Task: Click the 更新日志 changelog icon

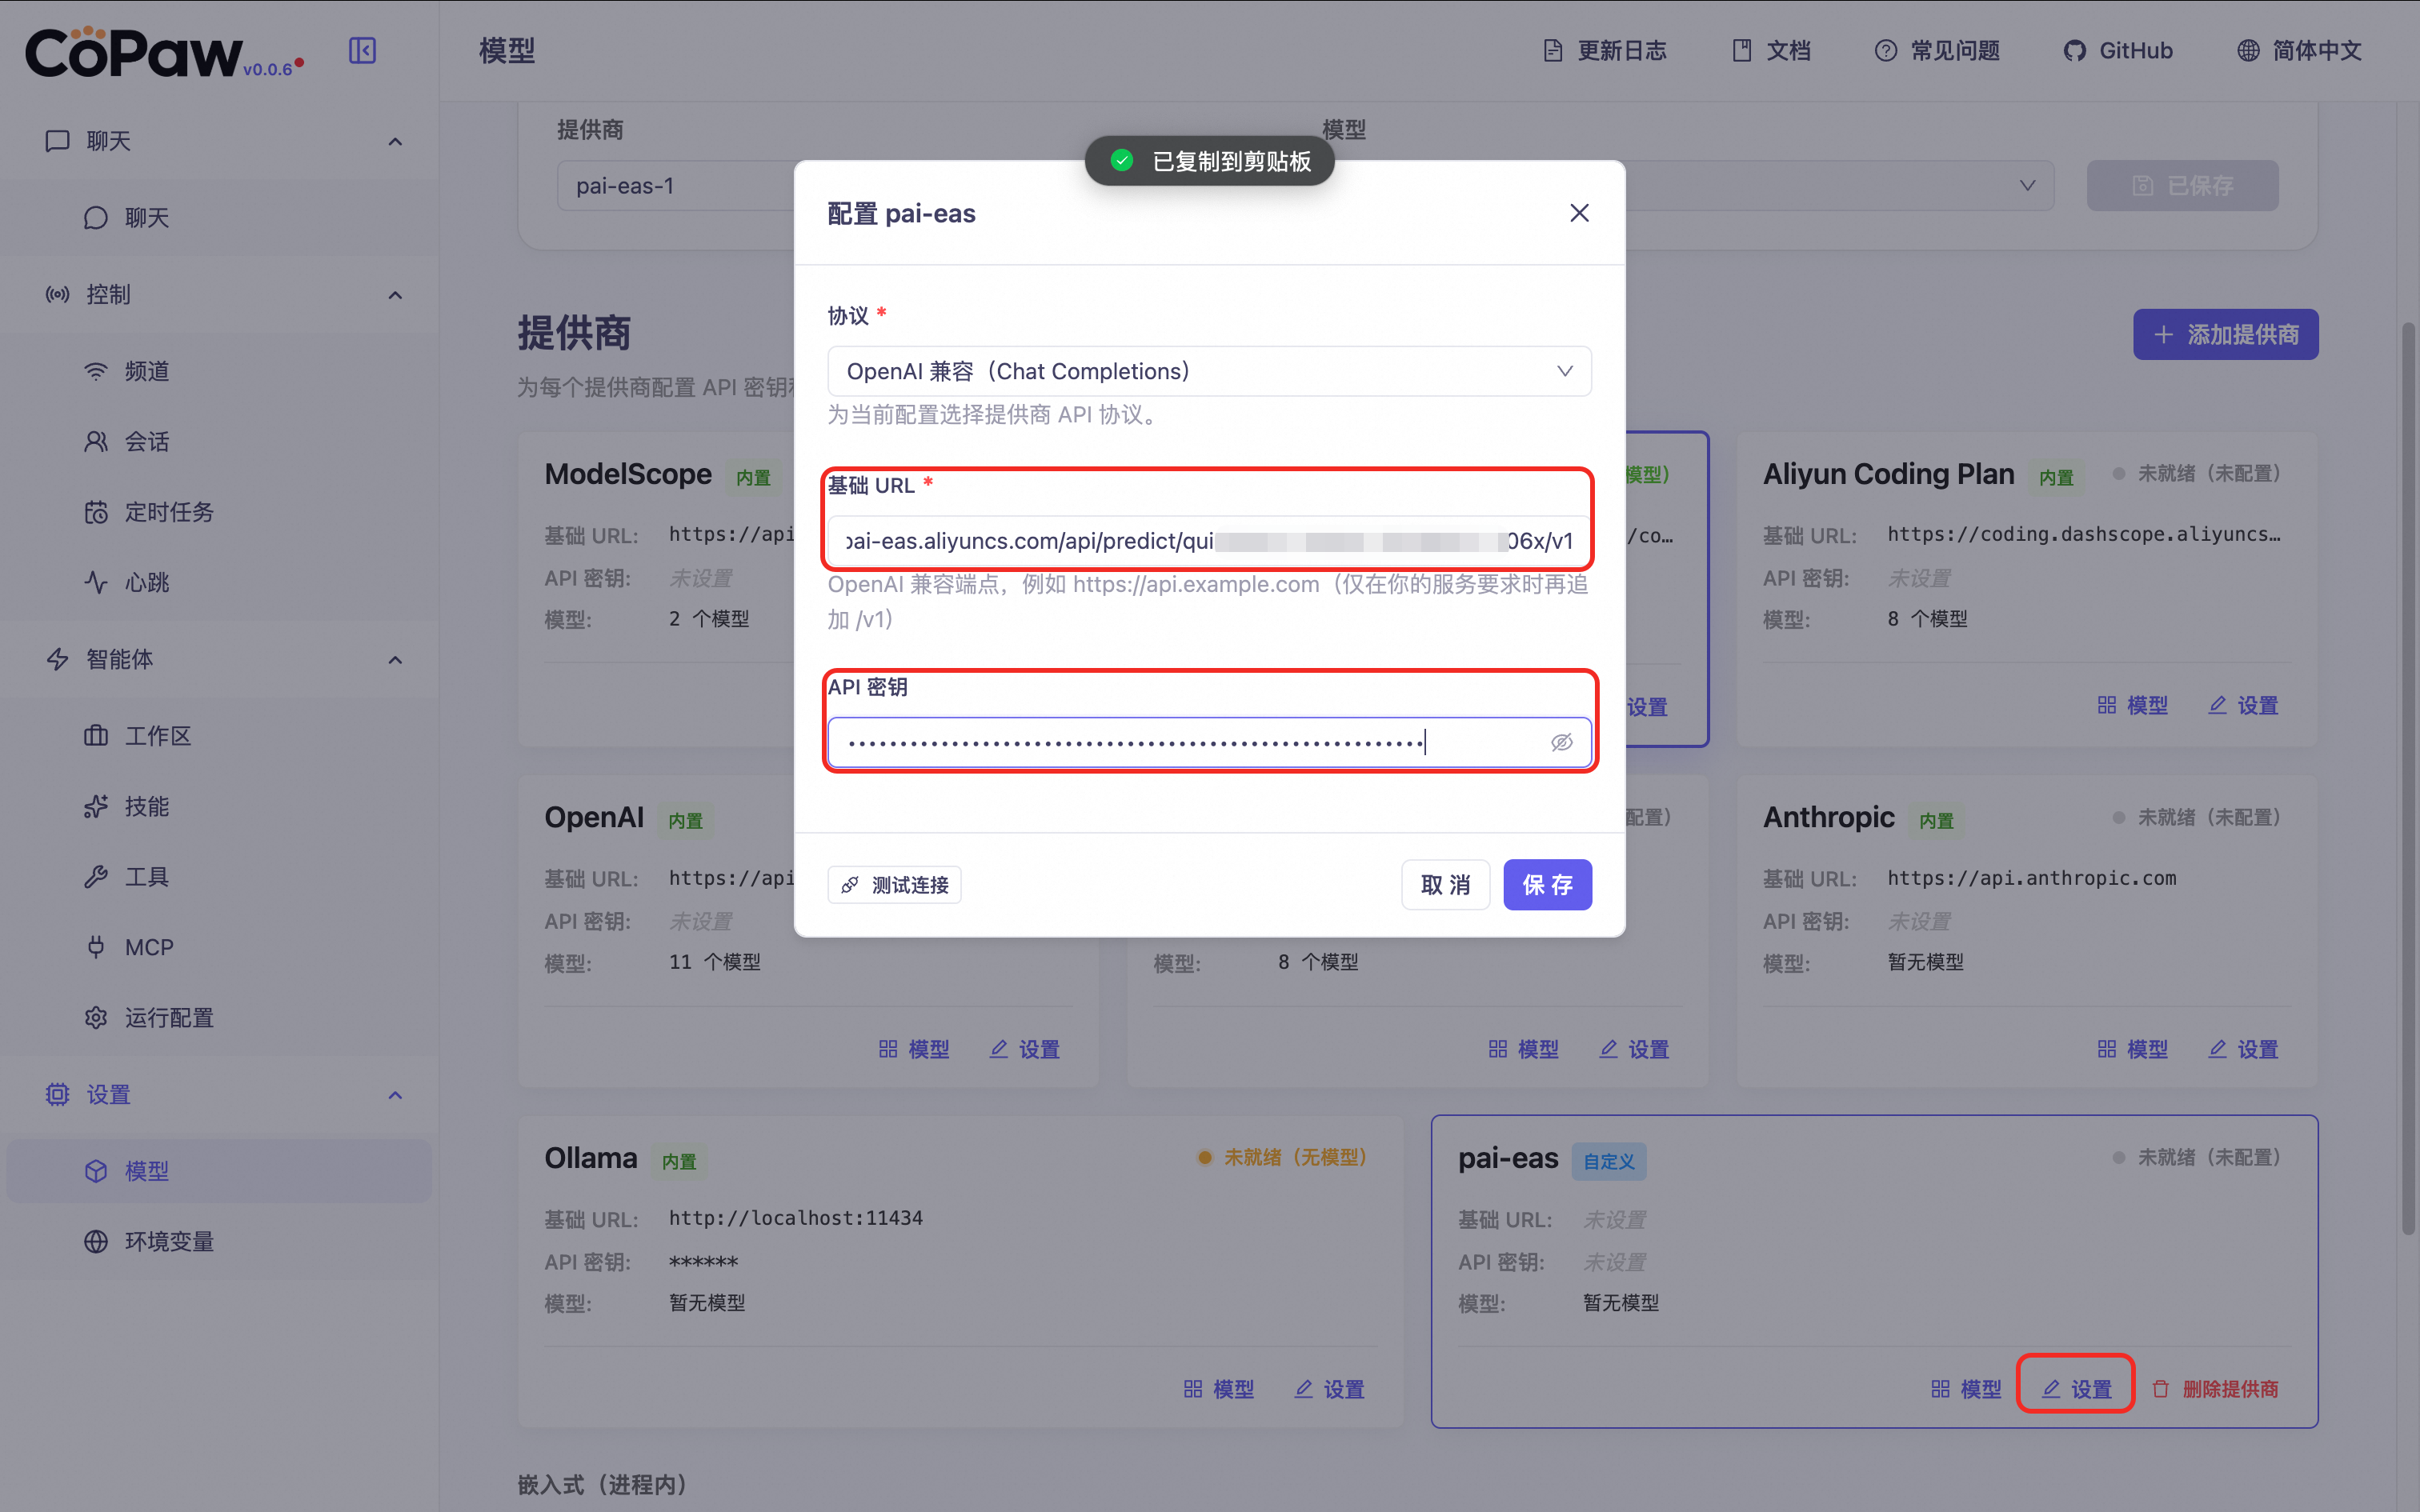Action: tap(1552, 51)
